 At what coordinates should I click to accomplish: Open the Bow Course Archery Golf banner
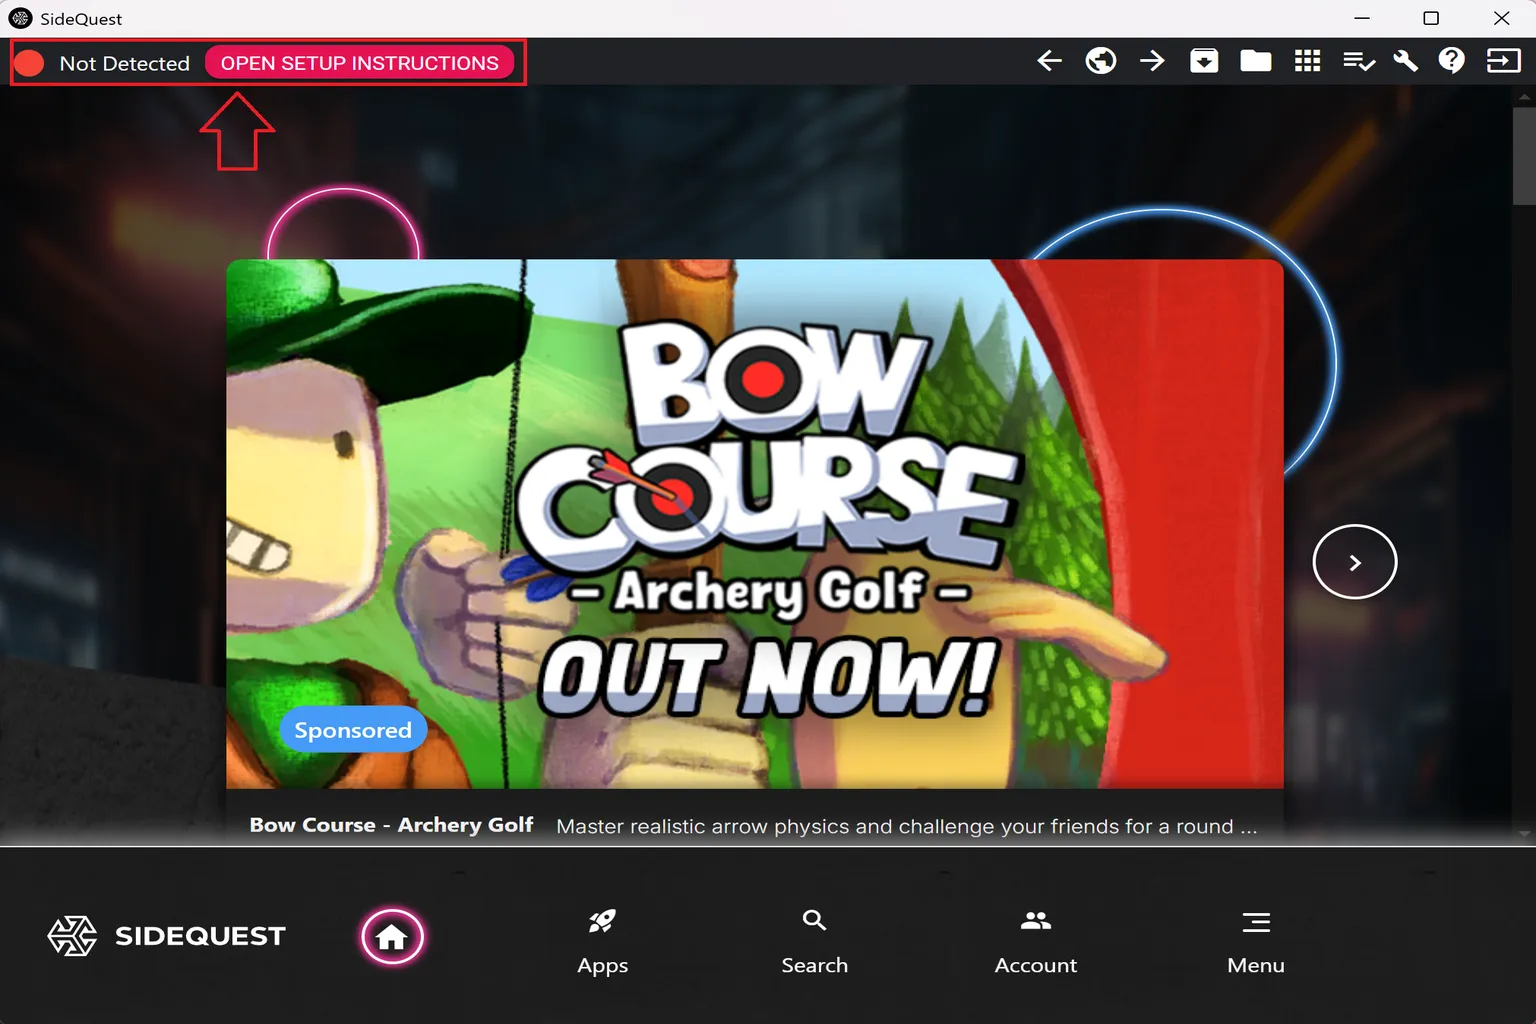coord(754,523)
